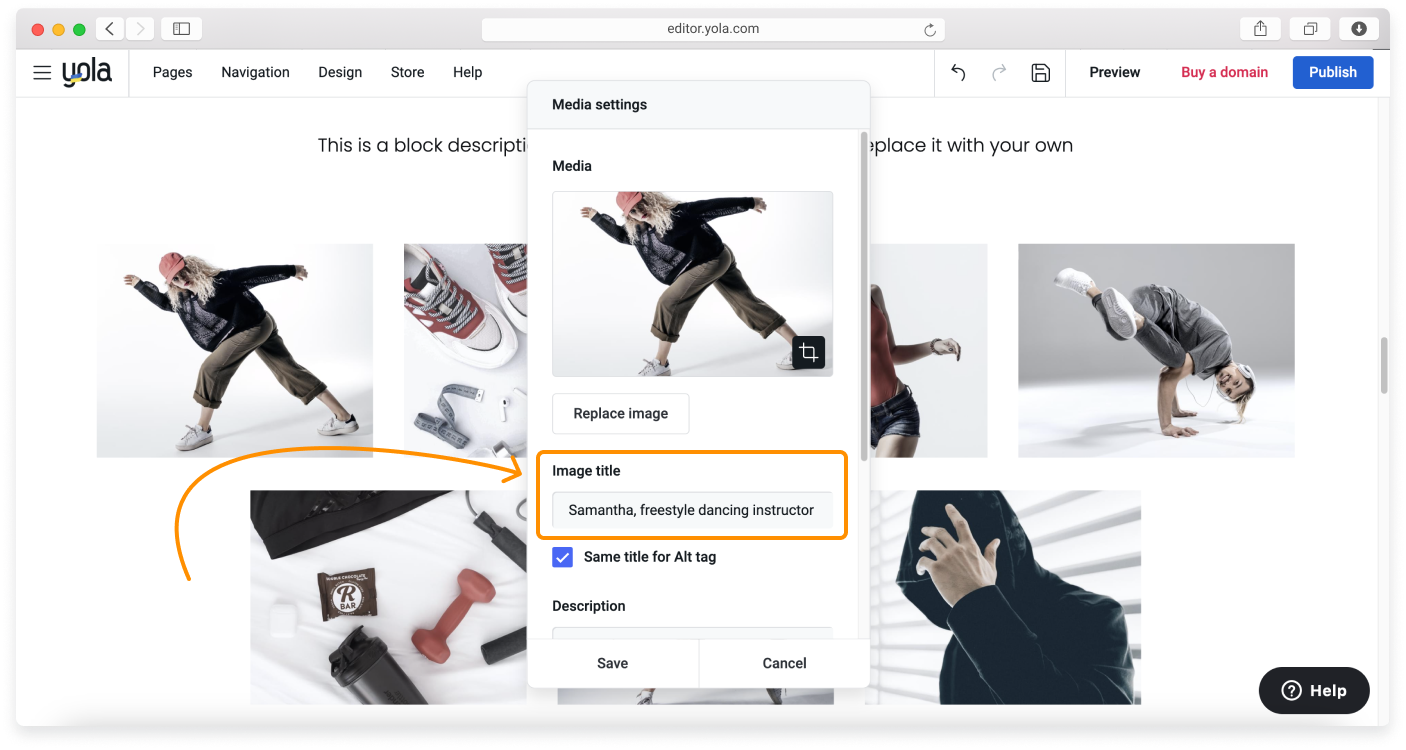Viewport: 1406px width, 750px height.
Task: Click the save disk icon in the toolbar
Action: (1040, 72)
